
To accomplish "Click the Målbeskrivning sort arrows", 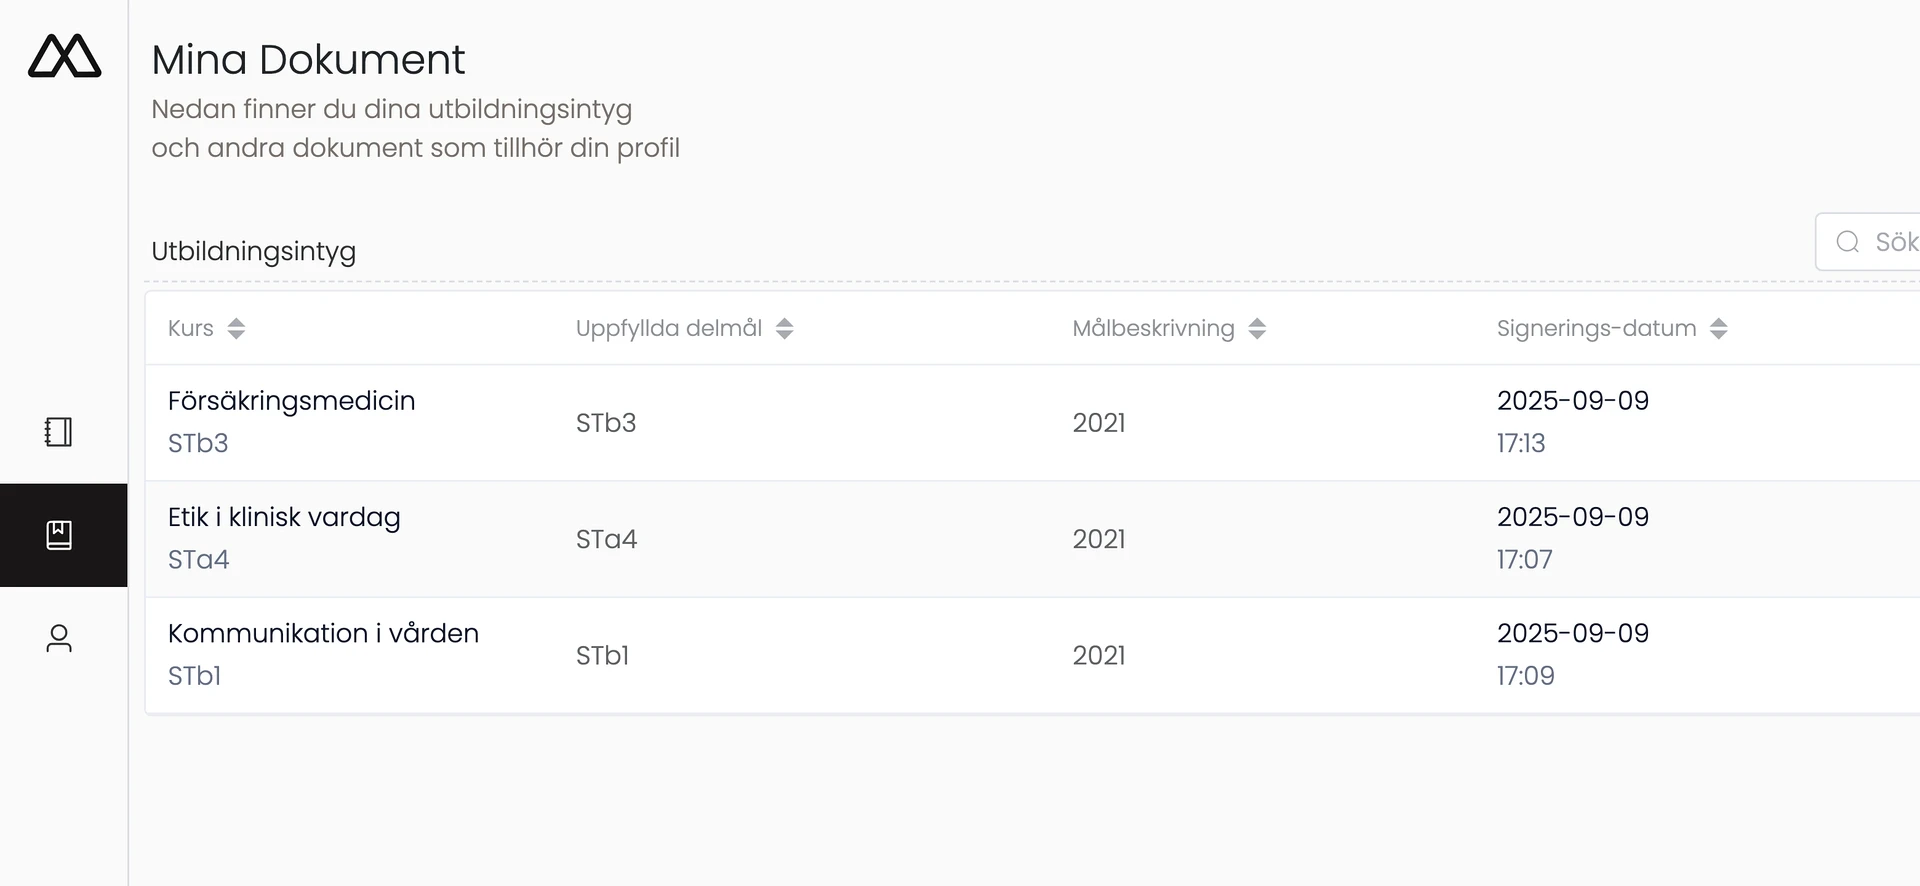I will click(1257, 328).
